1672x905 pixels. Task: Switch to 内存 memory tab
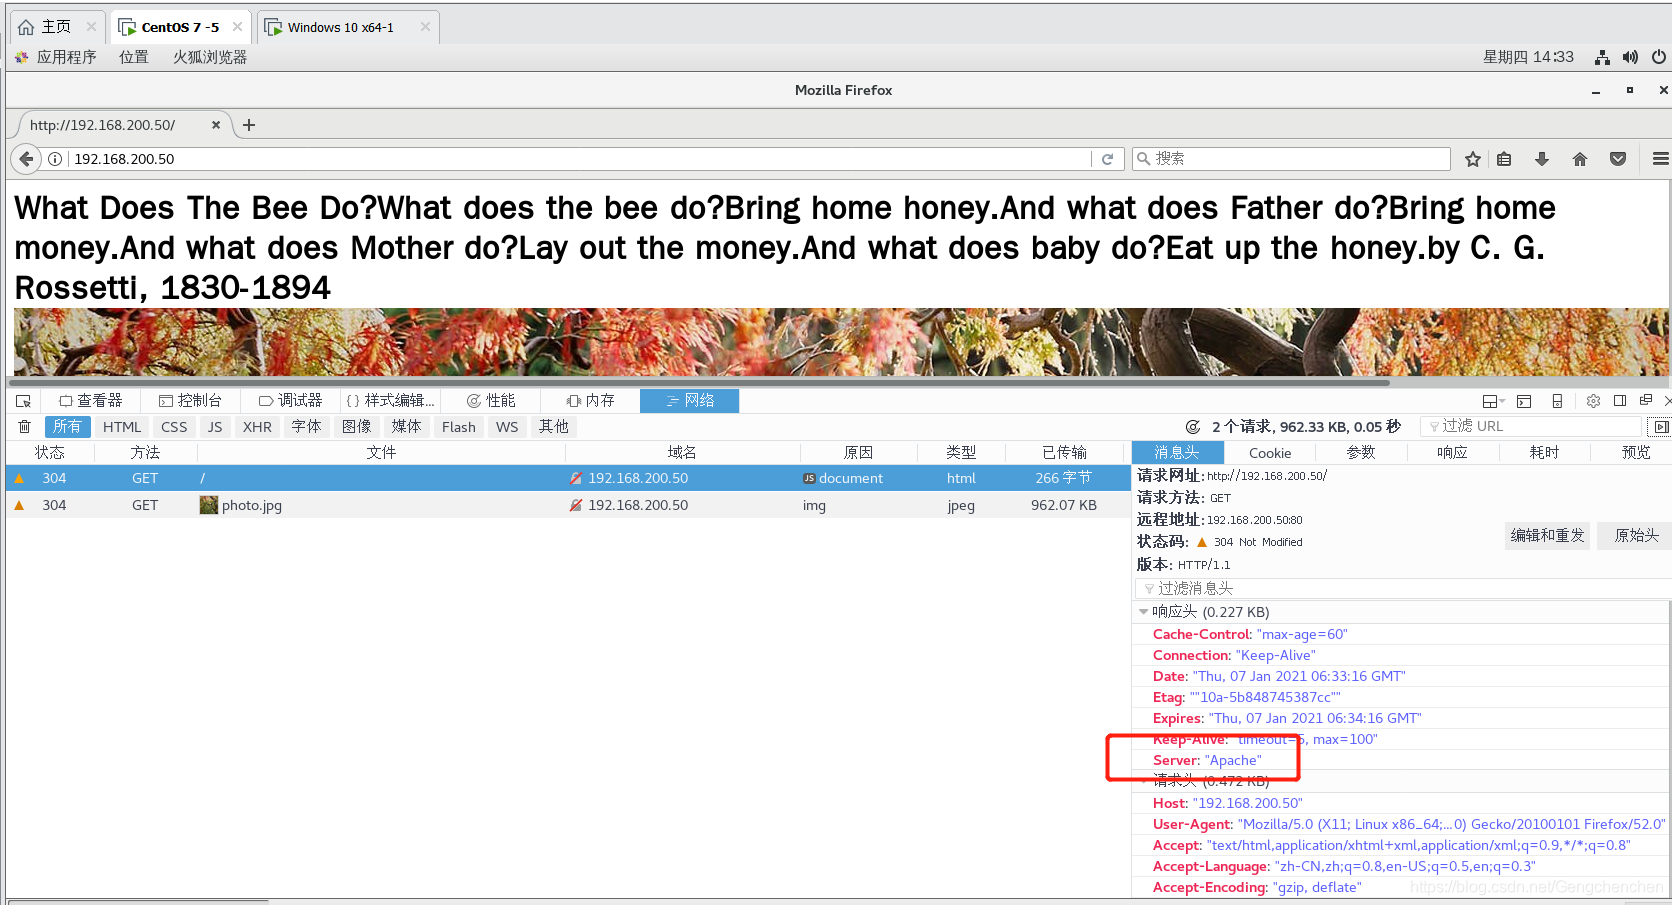(x=590, y=401)
